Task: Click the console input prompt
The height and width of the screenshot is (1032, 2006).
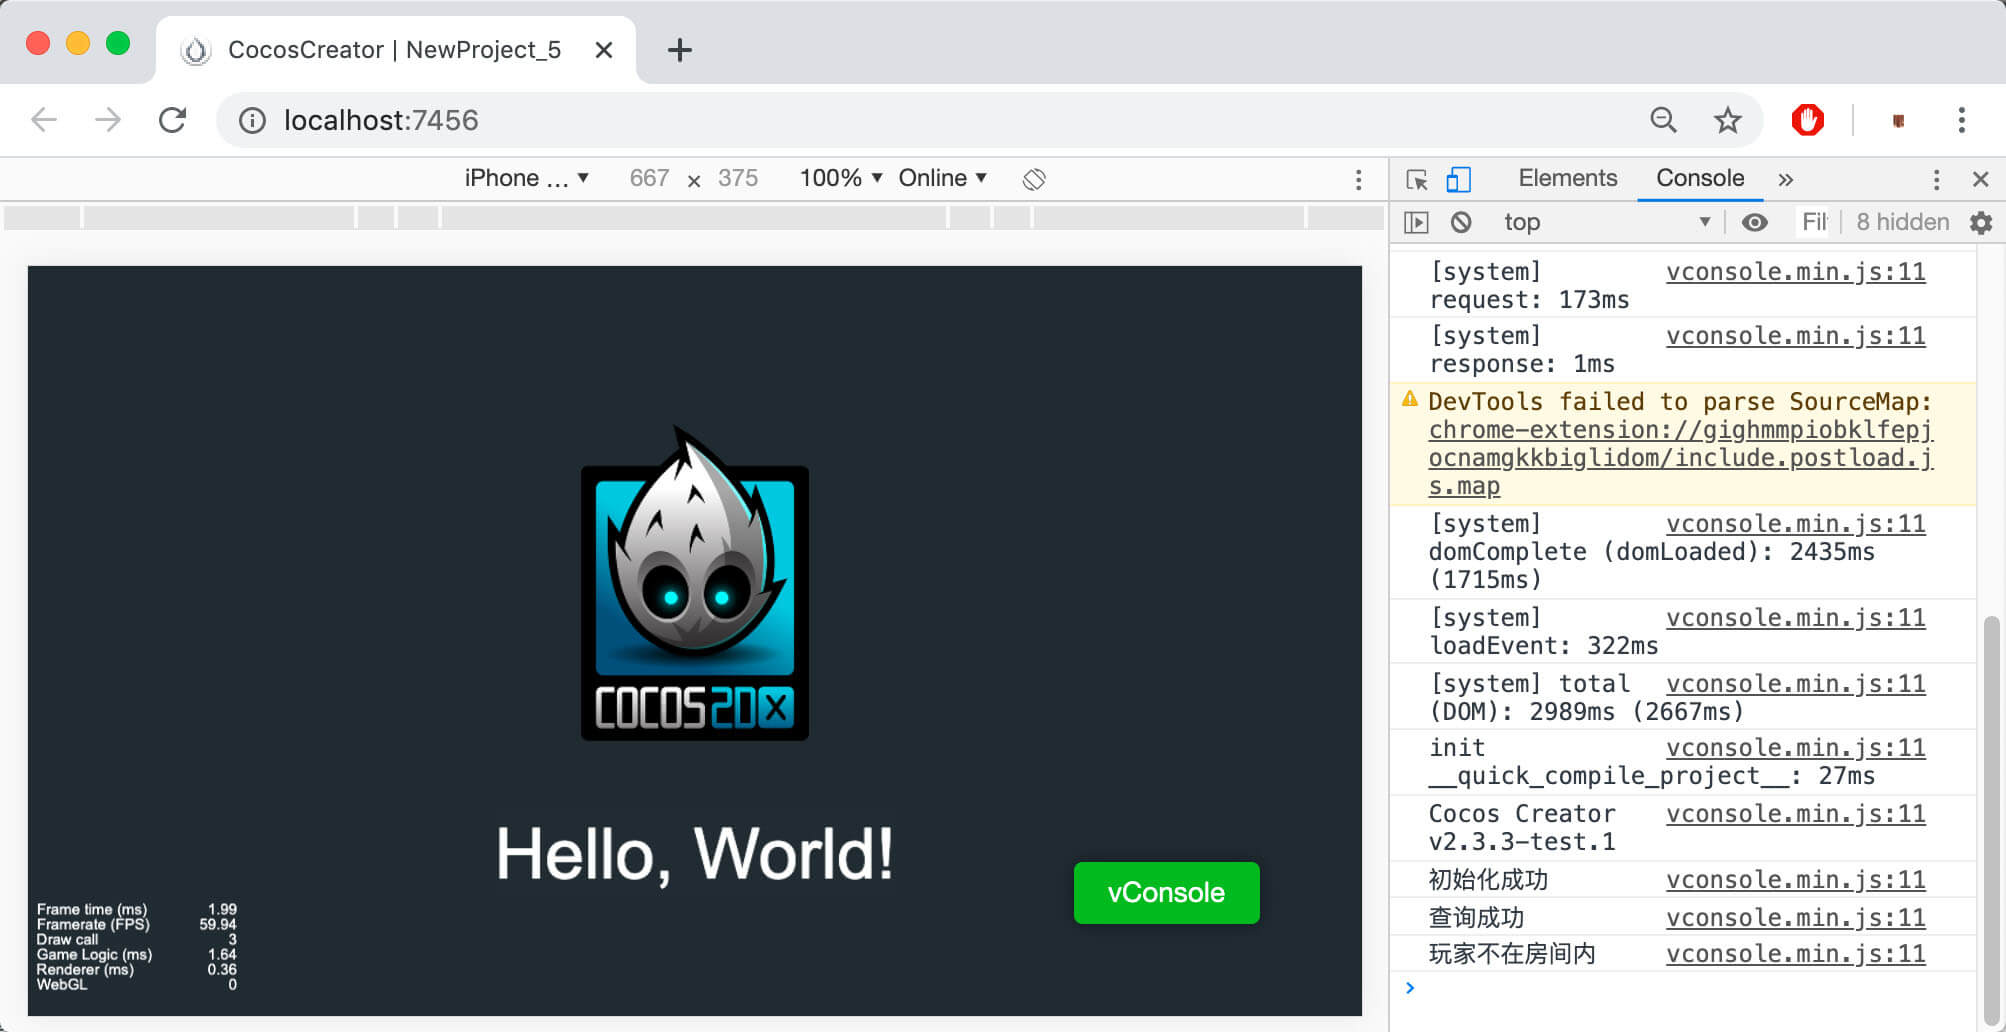Action: 1690,988
